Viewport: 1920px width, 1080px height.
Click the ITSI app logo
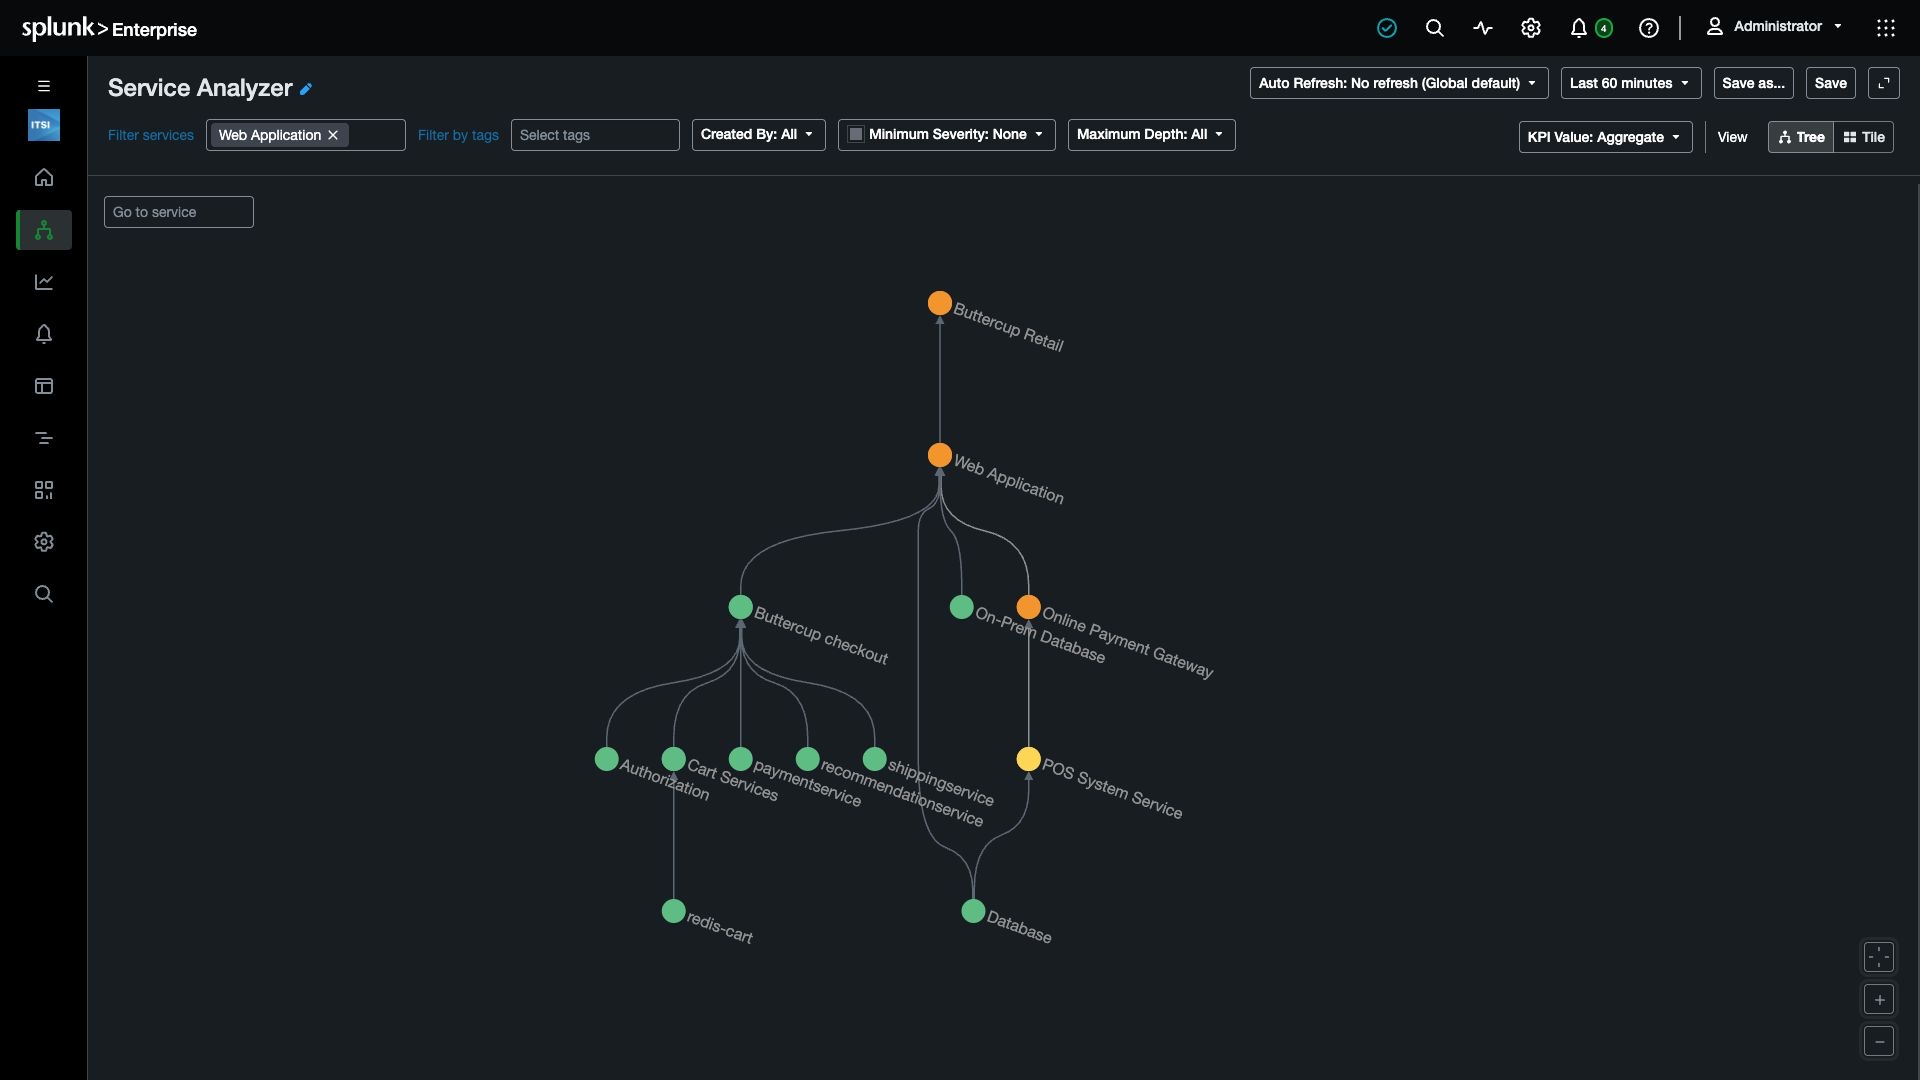click(43, 125)
